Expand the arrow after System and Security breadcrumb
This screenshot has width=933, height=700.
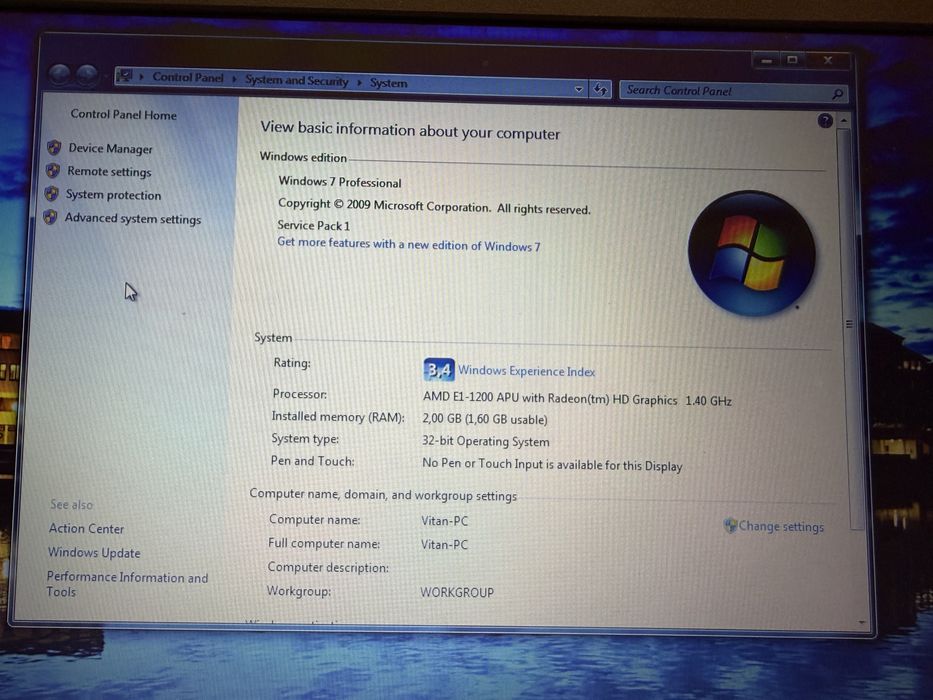[359, 82]
